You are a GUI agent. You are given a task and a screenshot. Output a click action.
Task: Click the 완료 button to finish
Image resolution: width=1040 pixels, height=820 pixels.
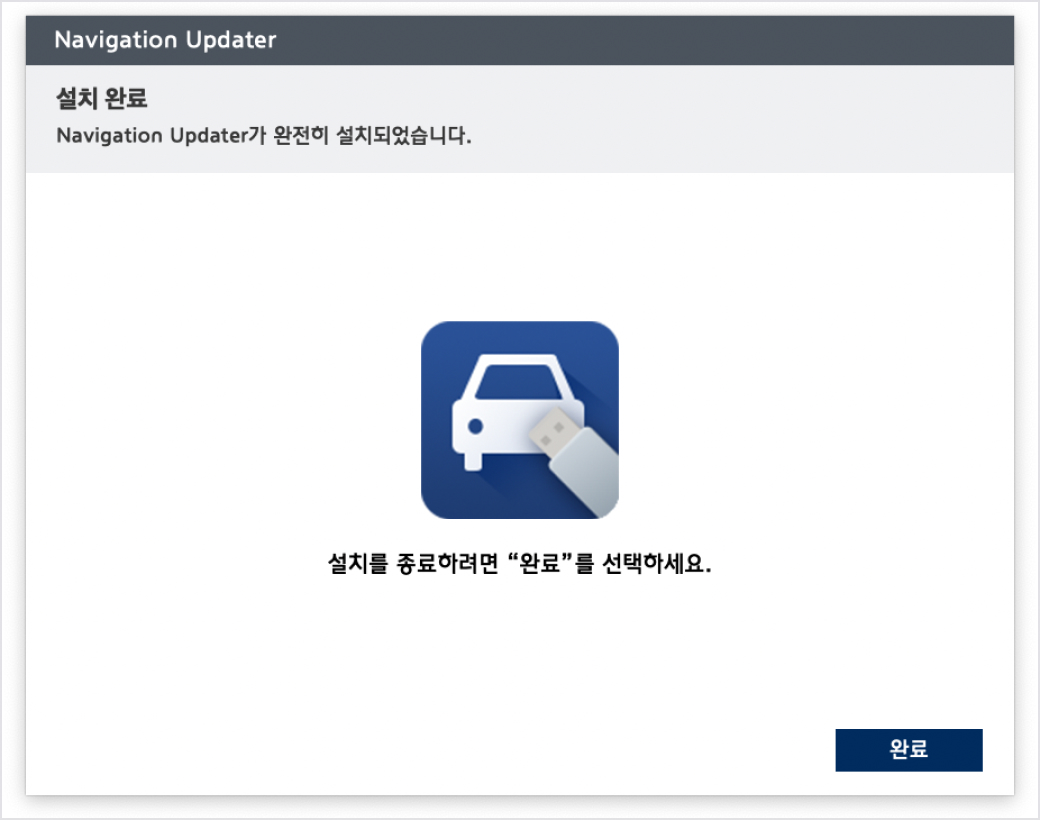point(908,750)
